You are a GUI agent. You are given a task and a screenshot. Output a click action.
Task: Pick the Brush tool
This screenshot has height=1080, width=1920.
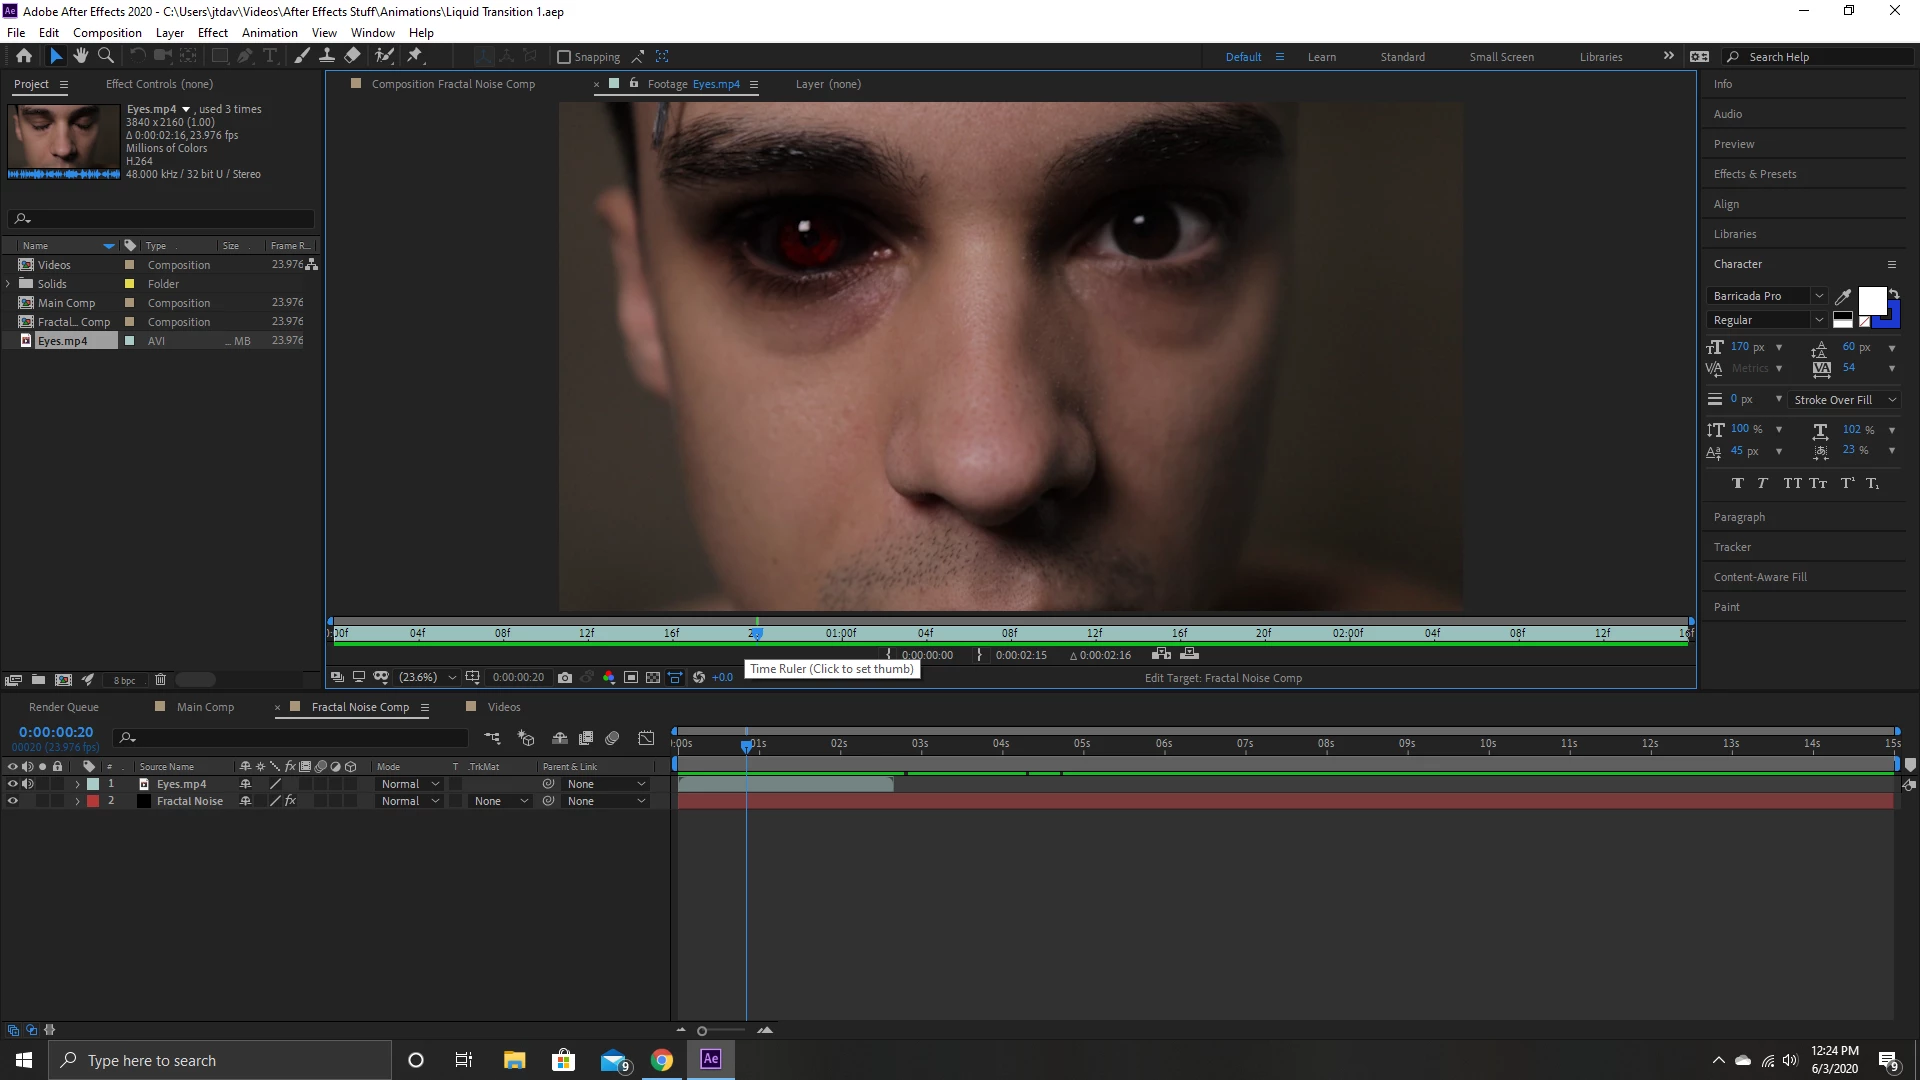(x=302, y=56)
